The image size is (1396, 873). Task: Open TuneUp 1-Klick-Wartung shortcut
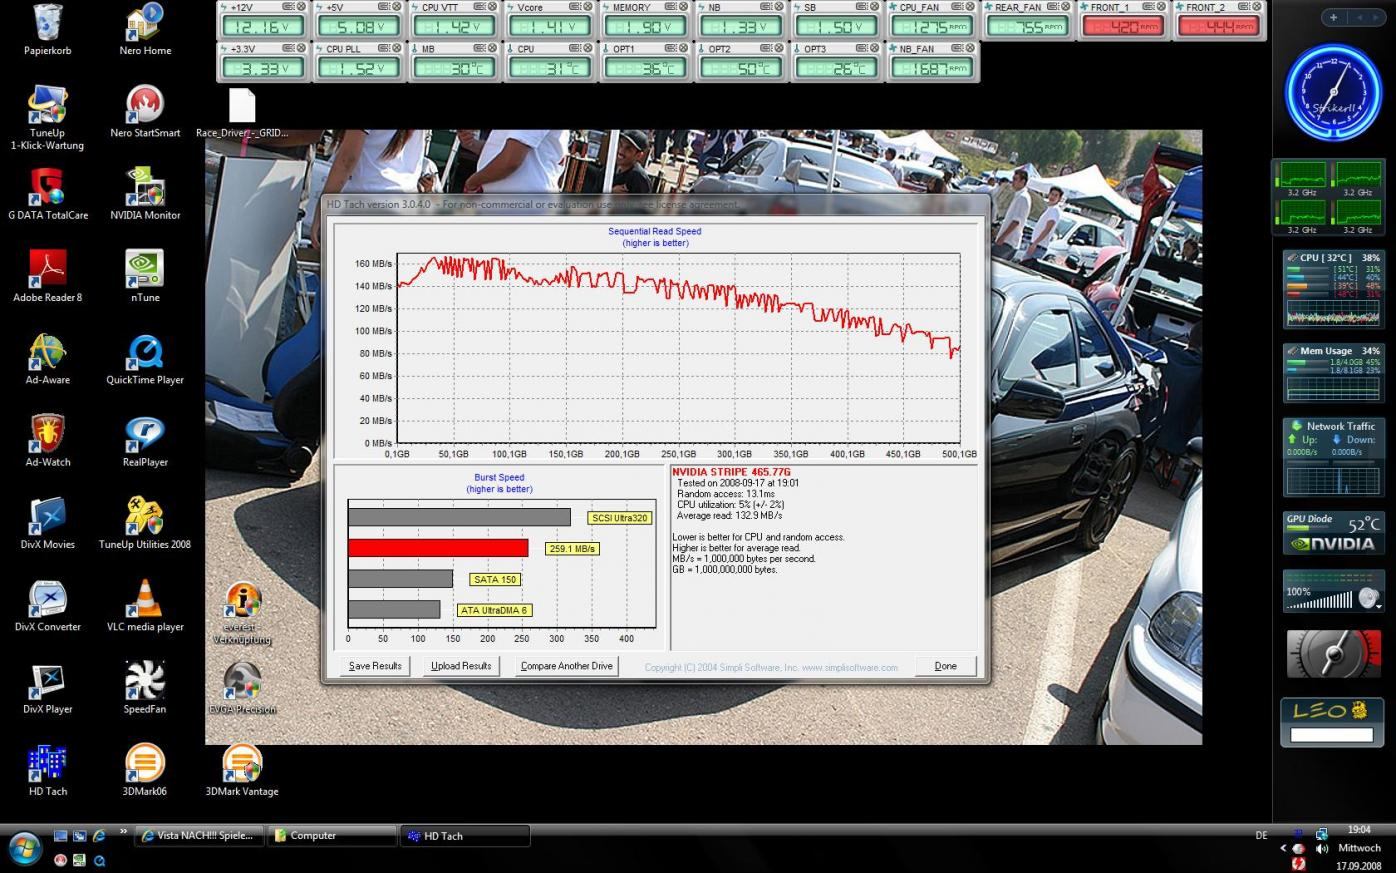coord(47,118)
